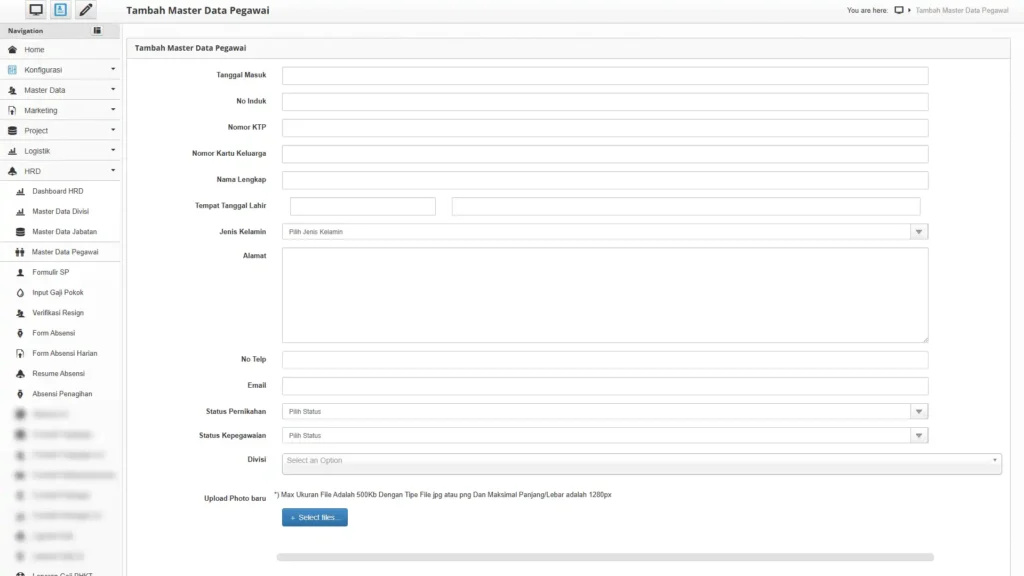Click the user profile icon in top toolbar

tap(61, 10)
